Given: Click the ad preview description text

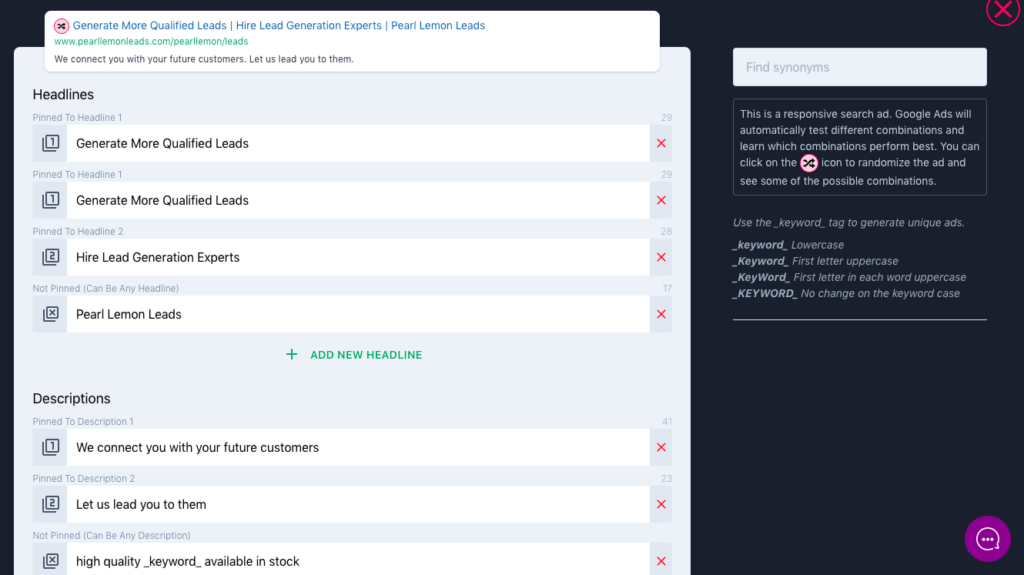Looking at the screenshot, I should click(204, 59).
